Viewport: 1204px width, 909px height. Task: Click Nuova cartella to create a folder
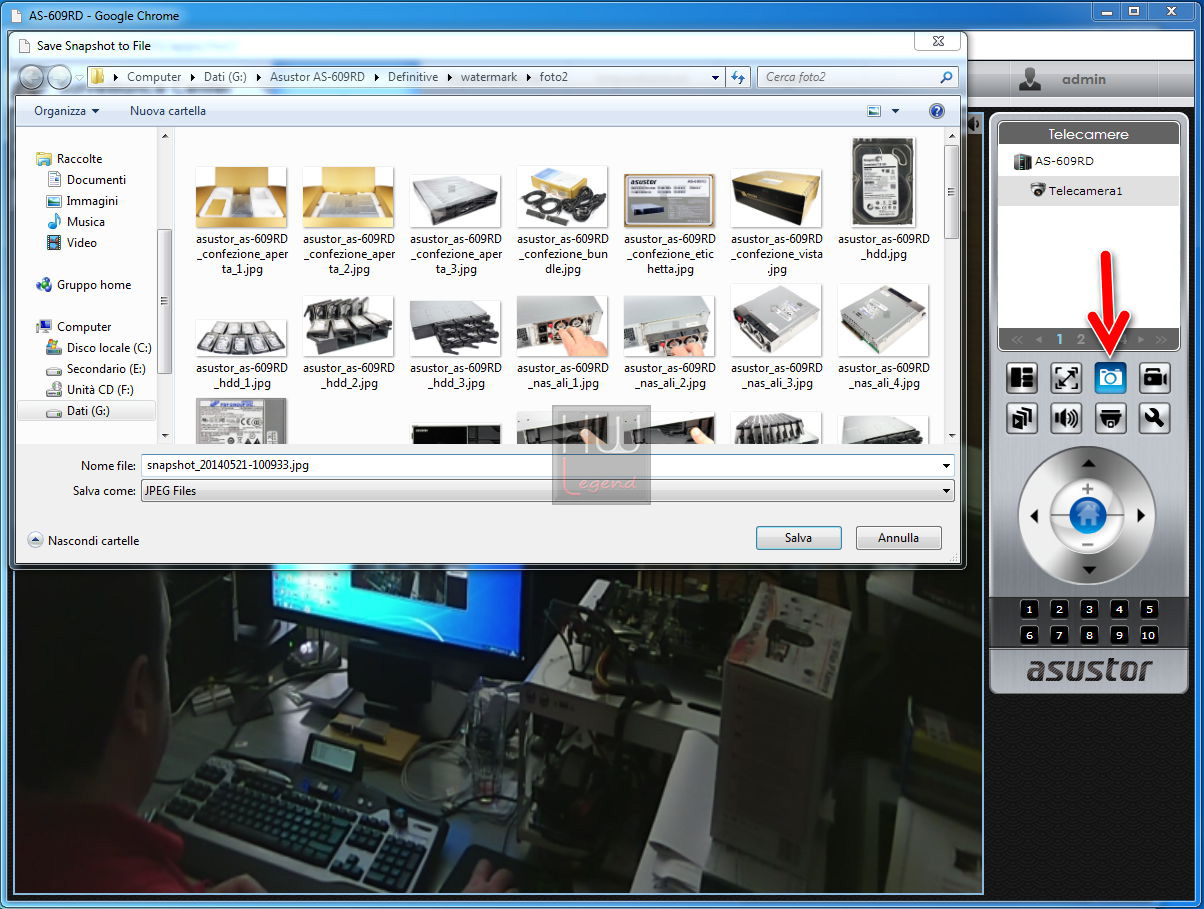[x=168, y=111]
